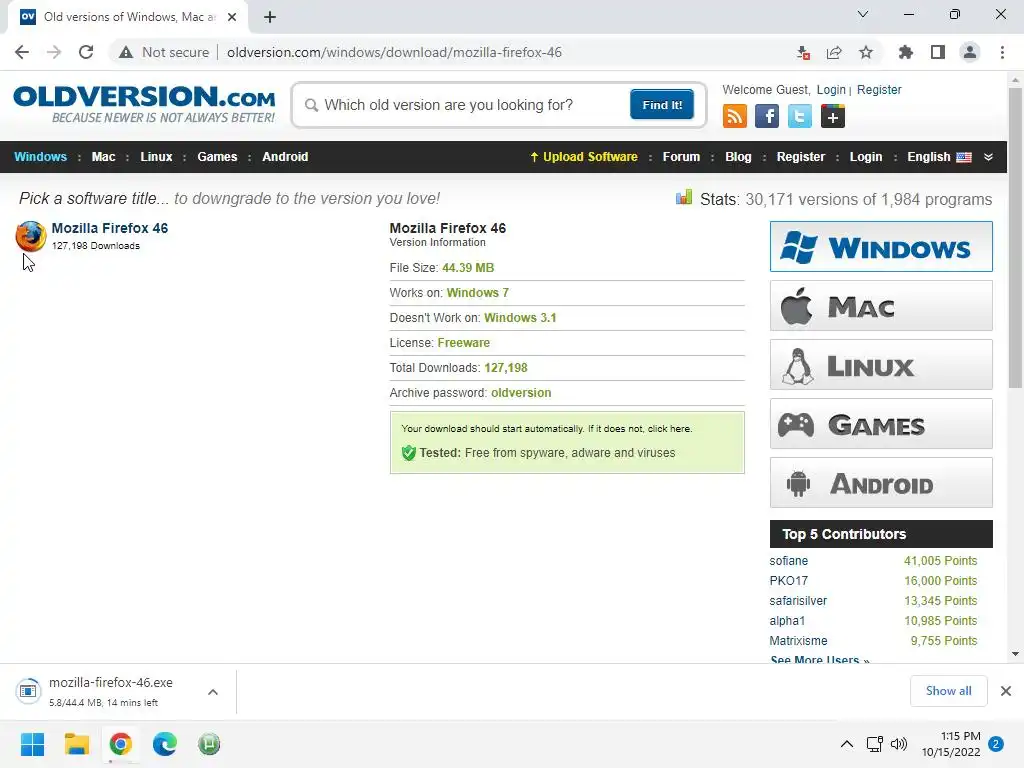
Task: Click the network icon in system tray
Action: [874, 744]
